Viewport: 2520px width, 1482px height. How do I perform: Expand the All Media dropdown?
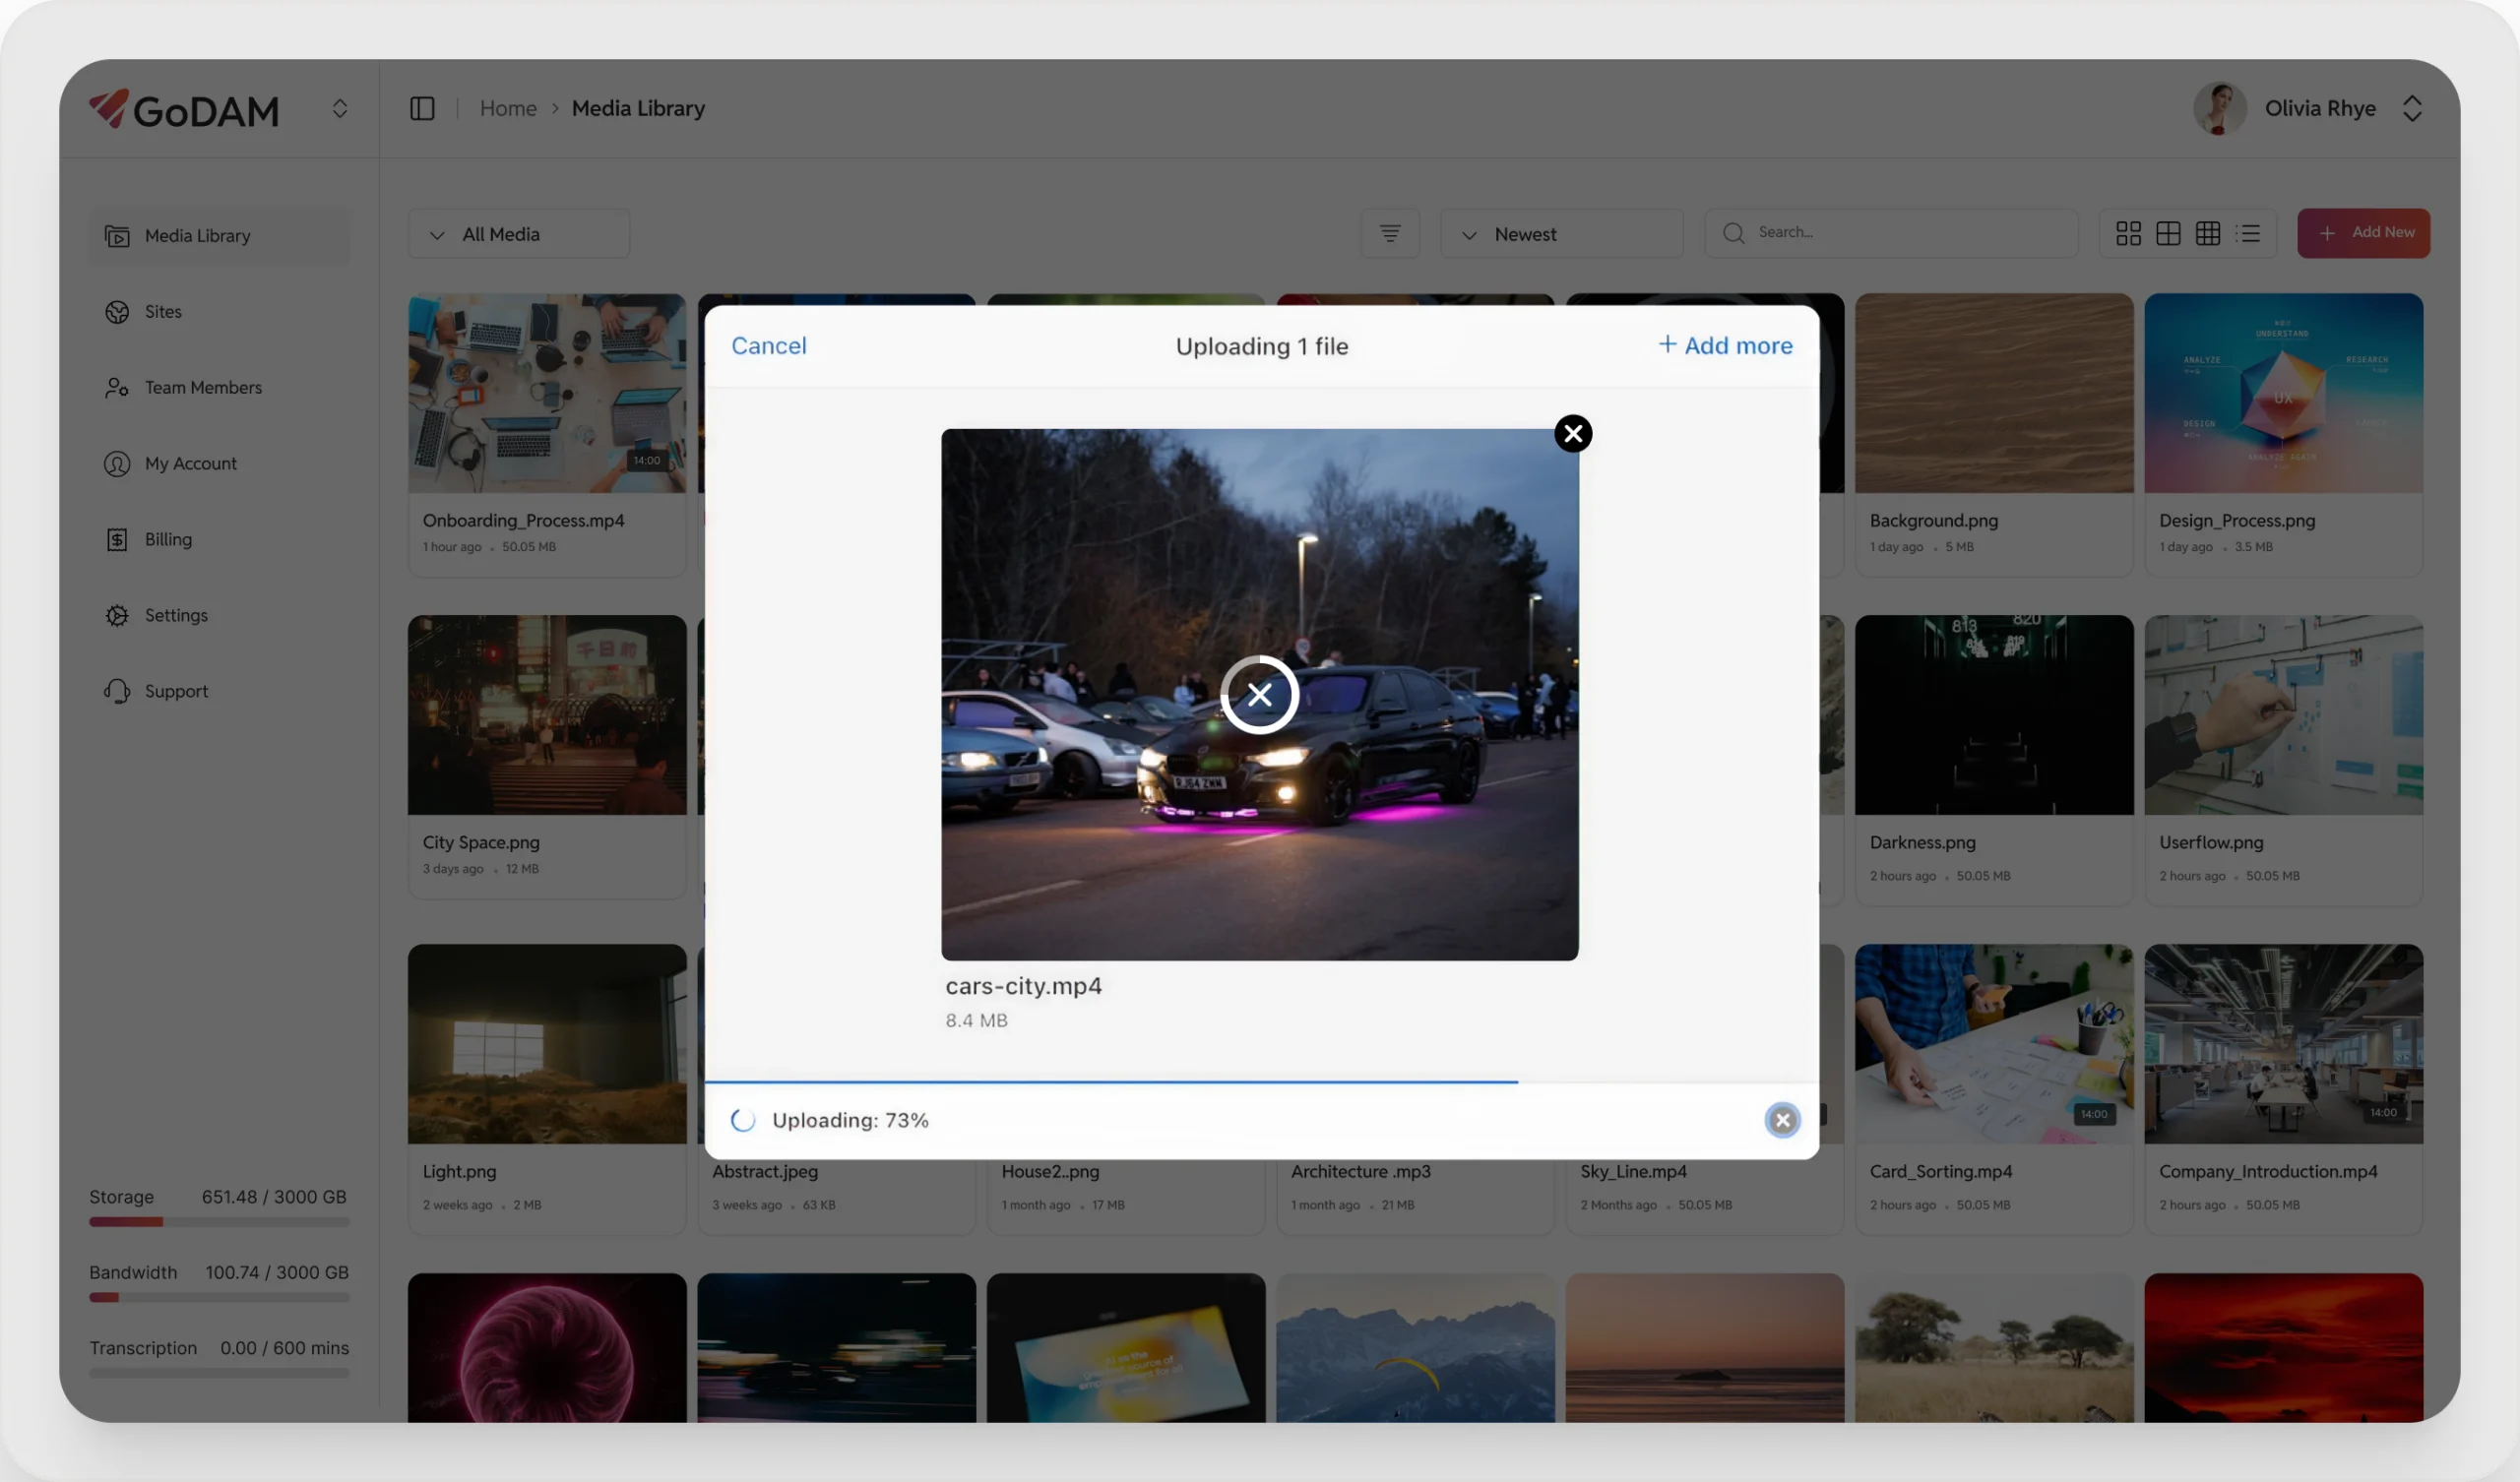[518, 234]
